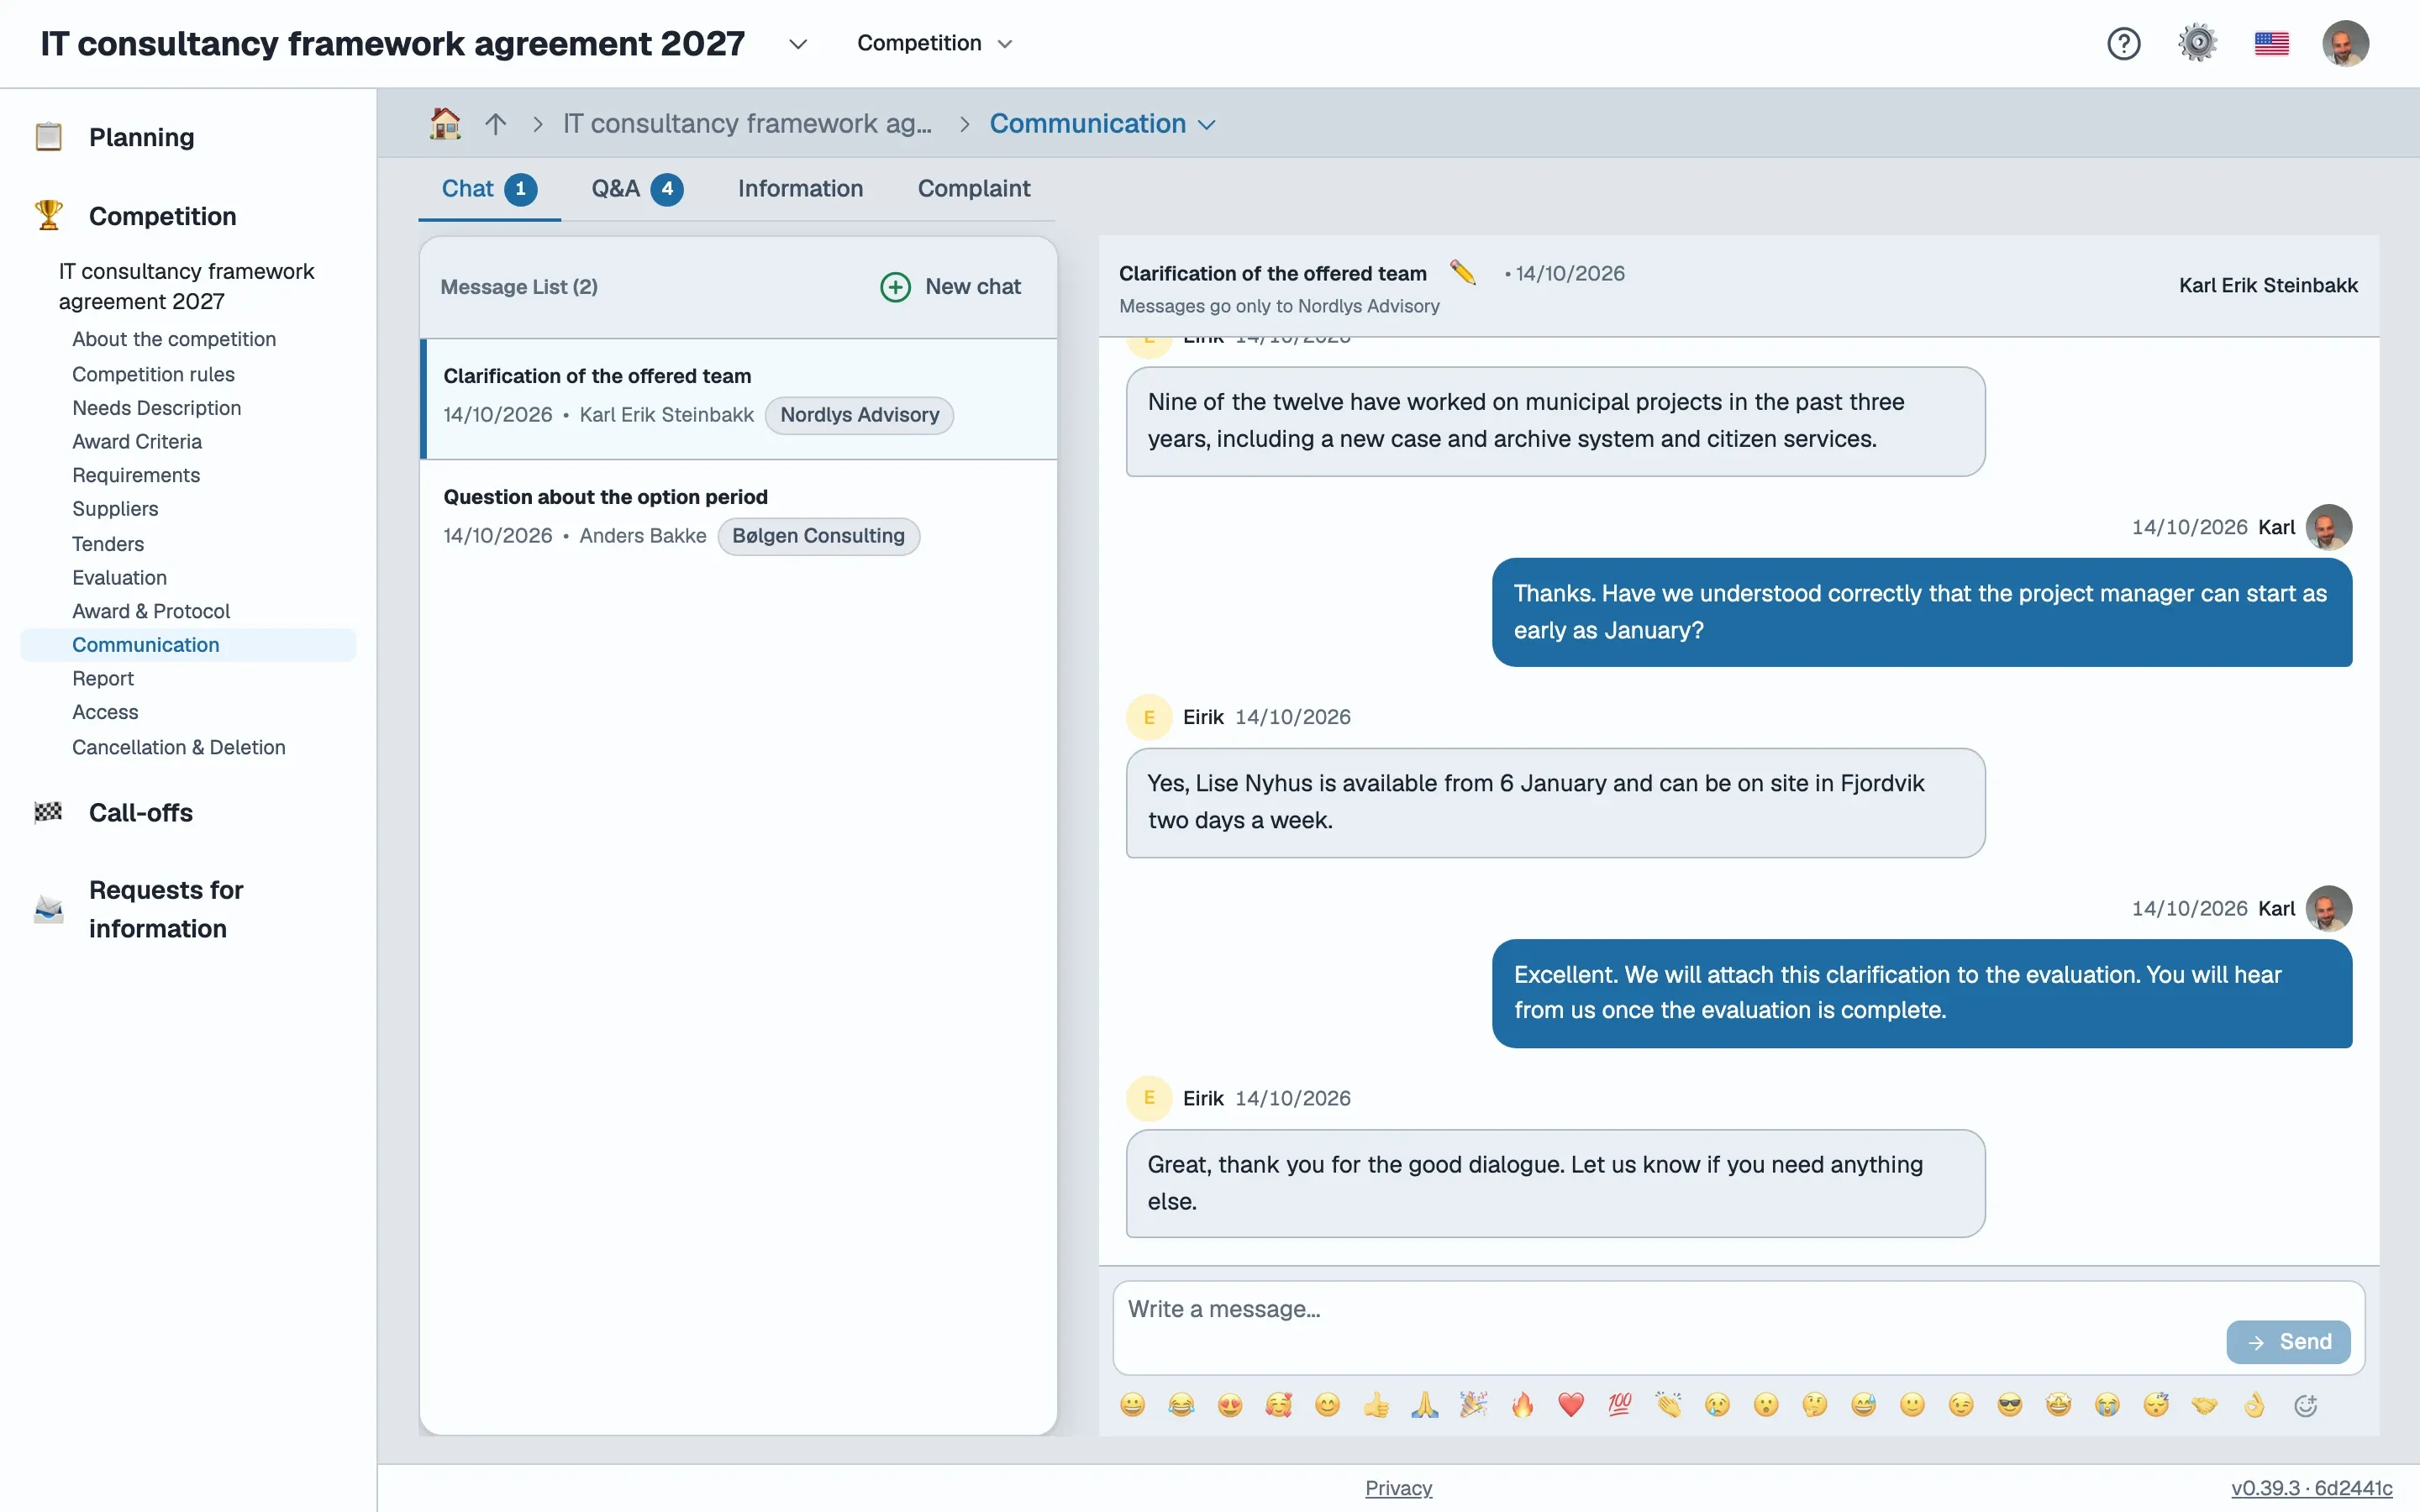
Task: Expand Requests for information section
Action: (x=166, y=908)
